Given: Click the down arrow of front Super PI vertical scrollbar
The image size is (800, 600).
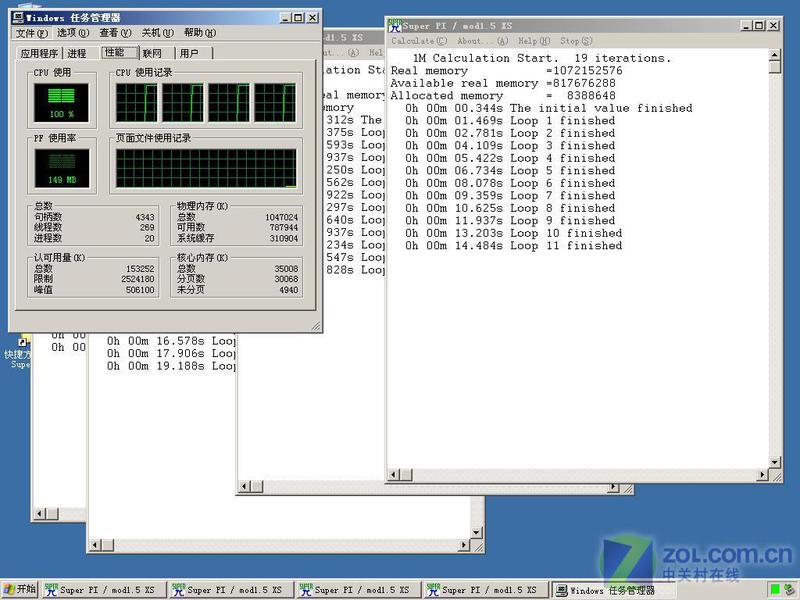Looking at the screenshot, I should [x=775, y=462].
